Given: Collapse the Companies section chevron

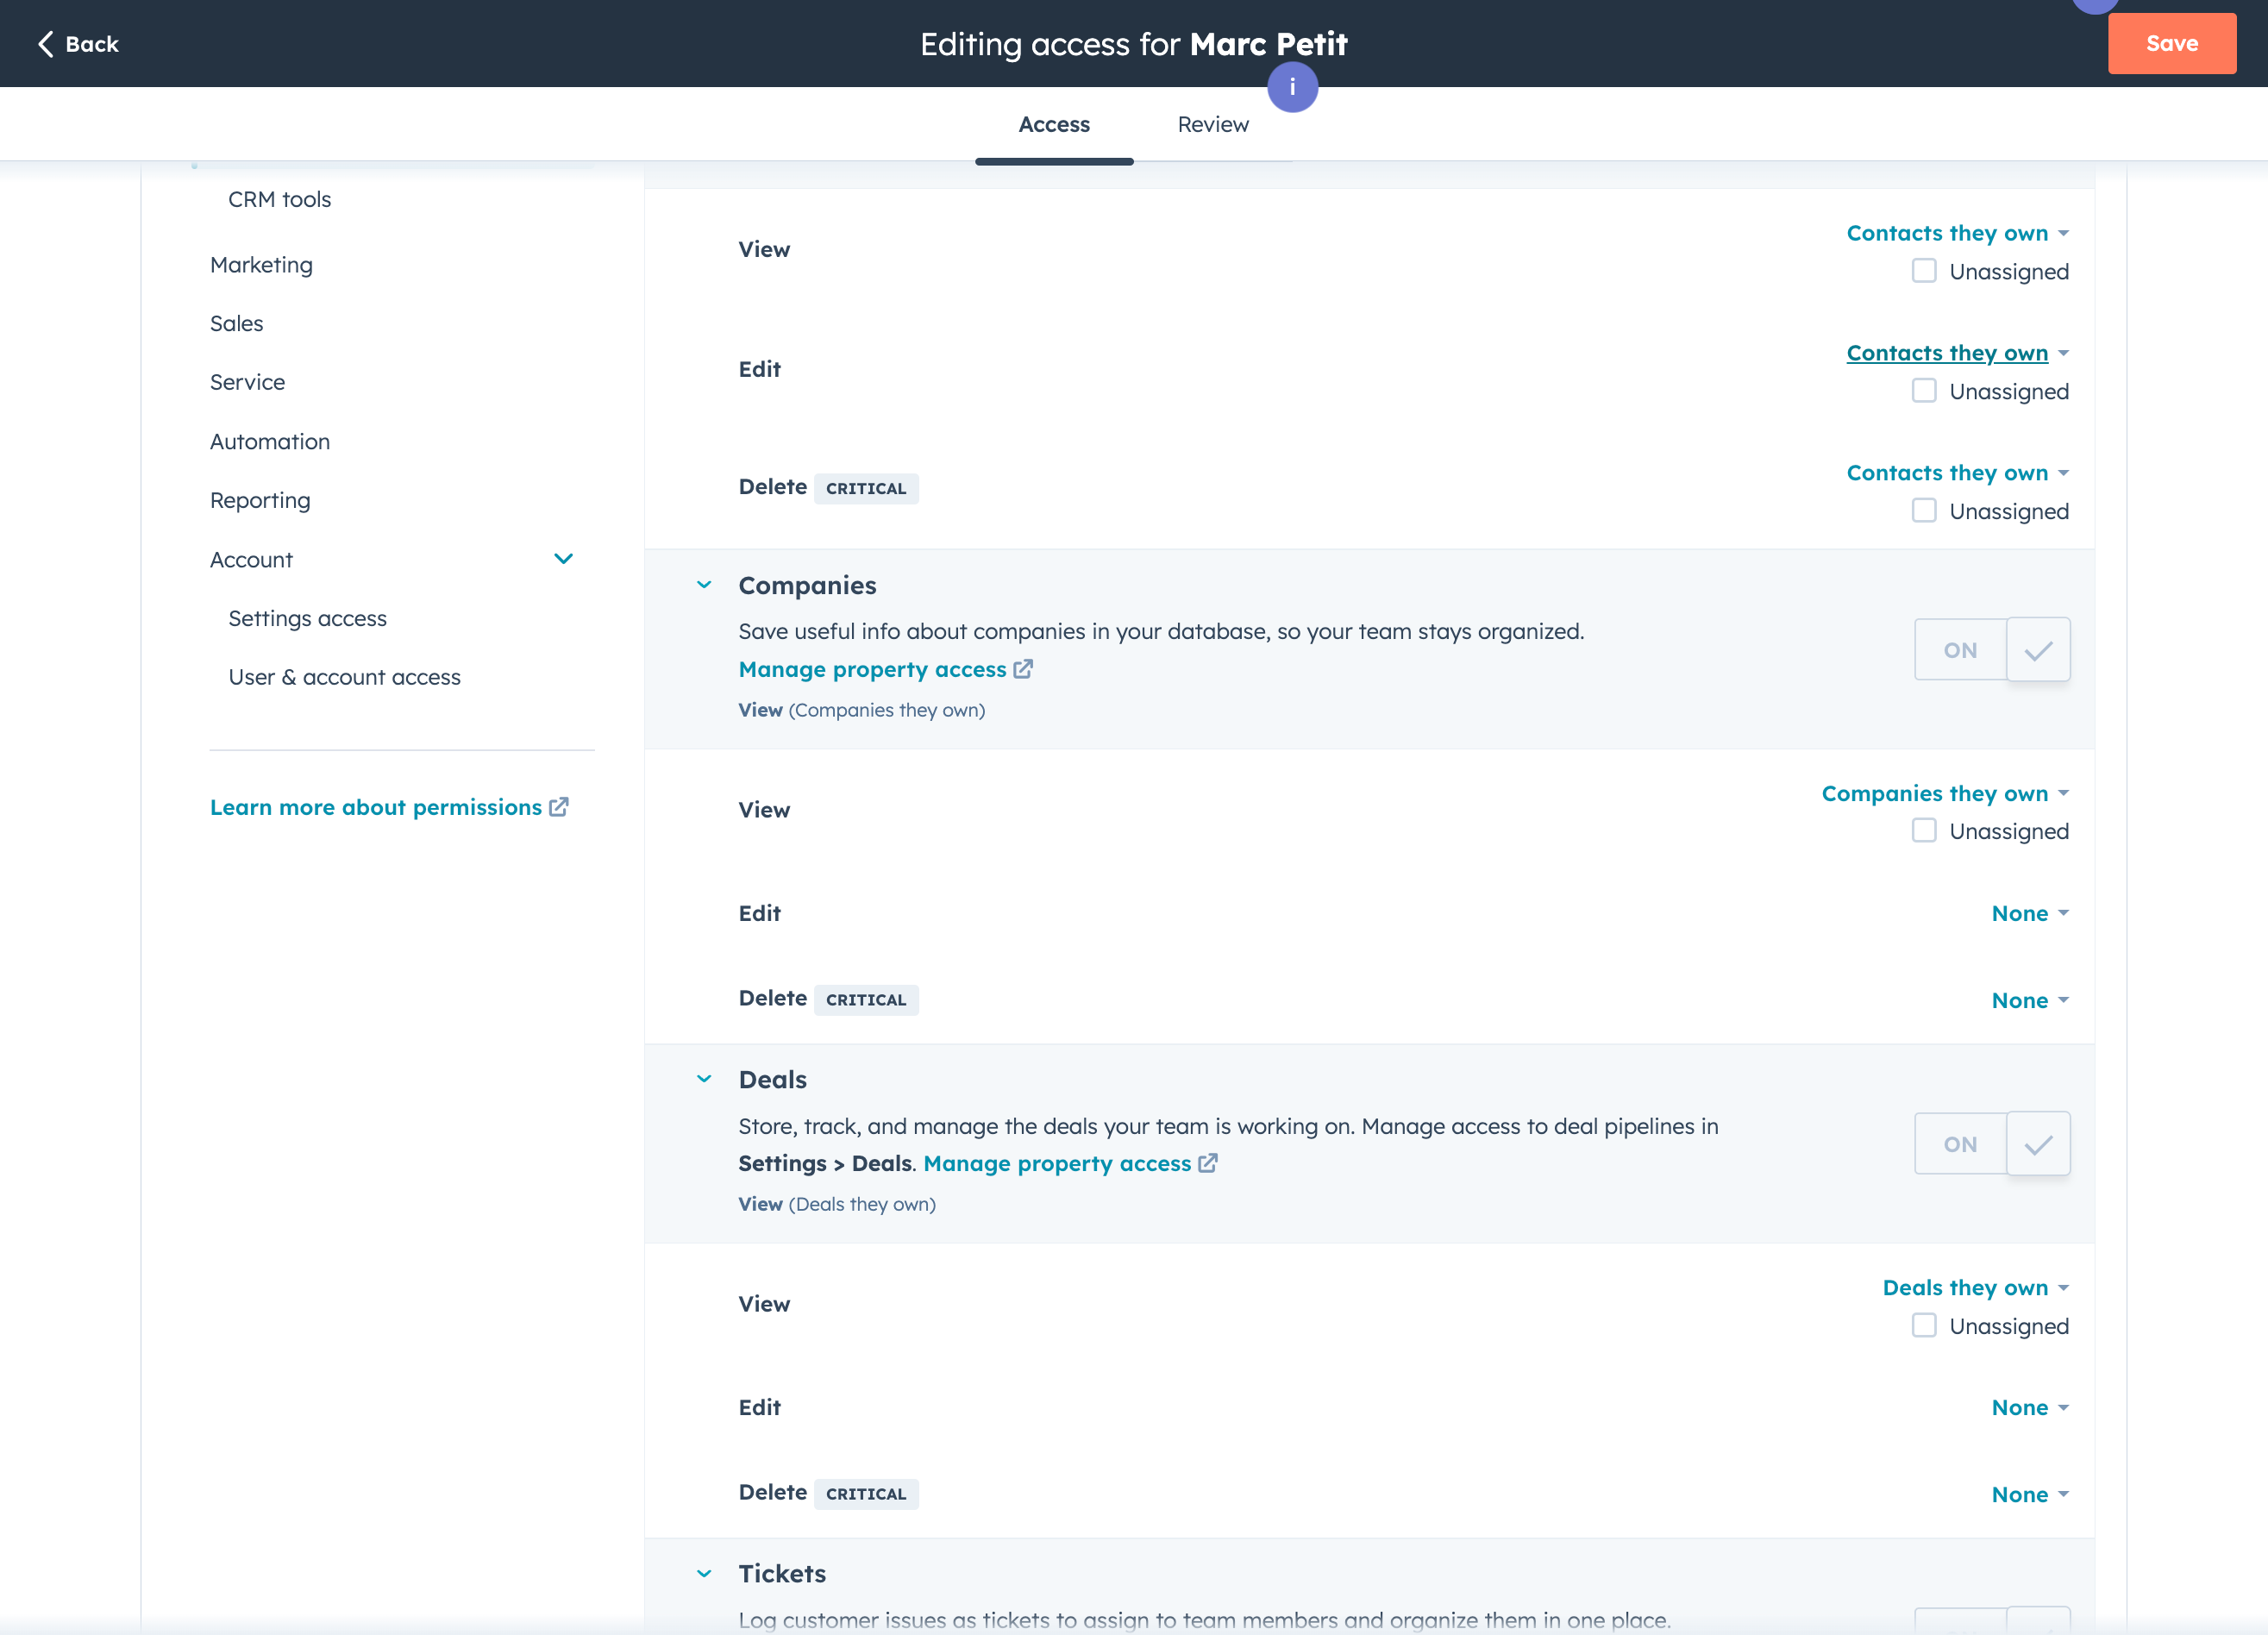Looking at the screenshot, I should click(704, 585).
